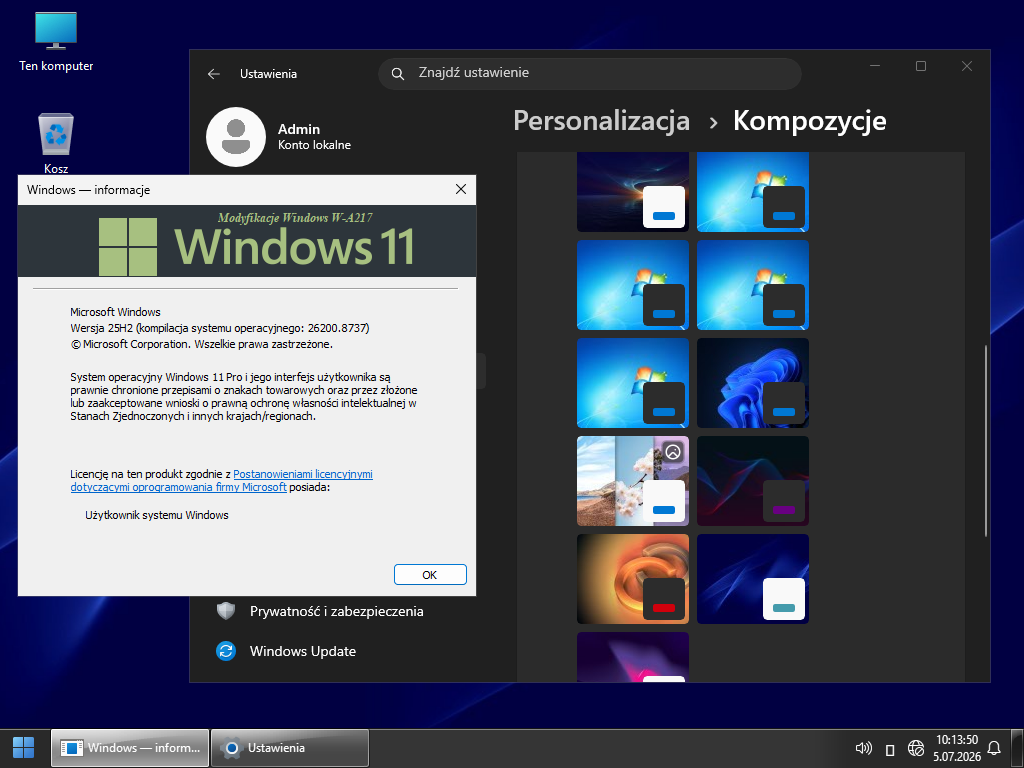Click the breadcrumb chevron before Kompozycje
The image size is (1024, 768).
(x=713, y=123)
